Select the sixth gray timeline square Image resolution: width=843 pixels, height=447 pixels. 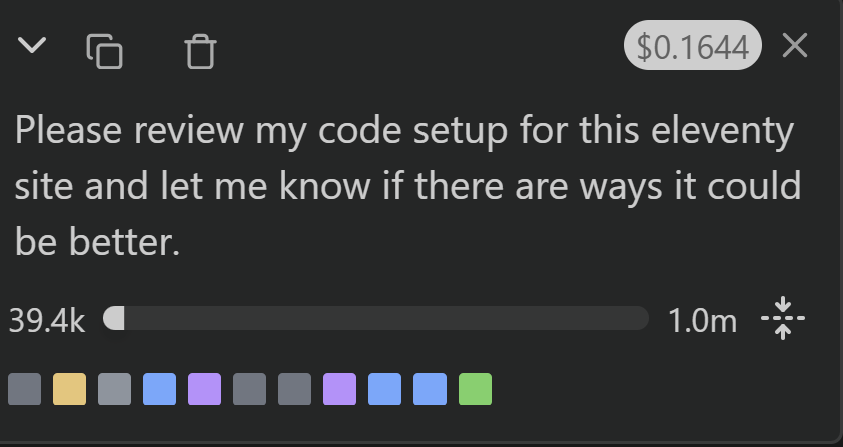(x=249, y=389)
